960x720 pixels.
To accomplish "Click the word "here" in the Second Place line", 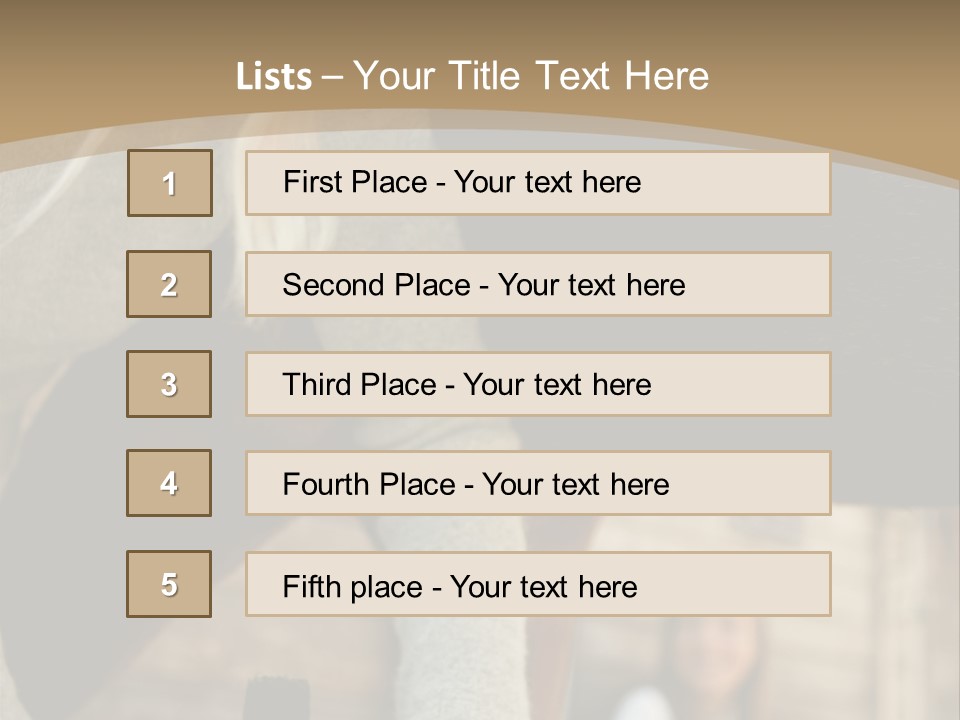I will 655,285.
